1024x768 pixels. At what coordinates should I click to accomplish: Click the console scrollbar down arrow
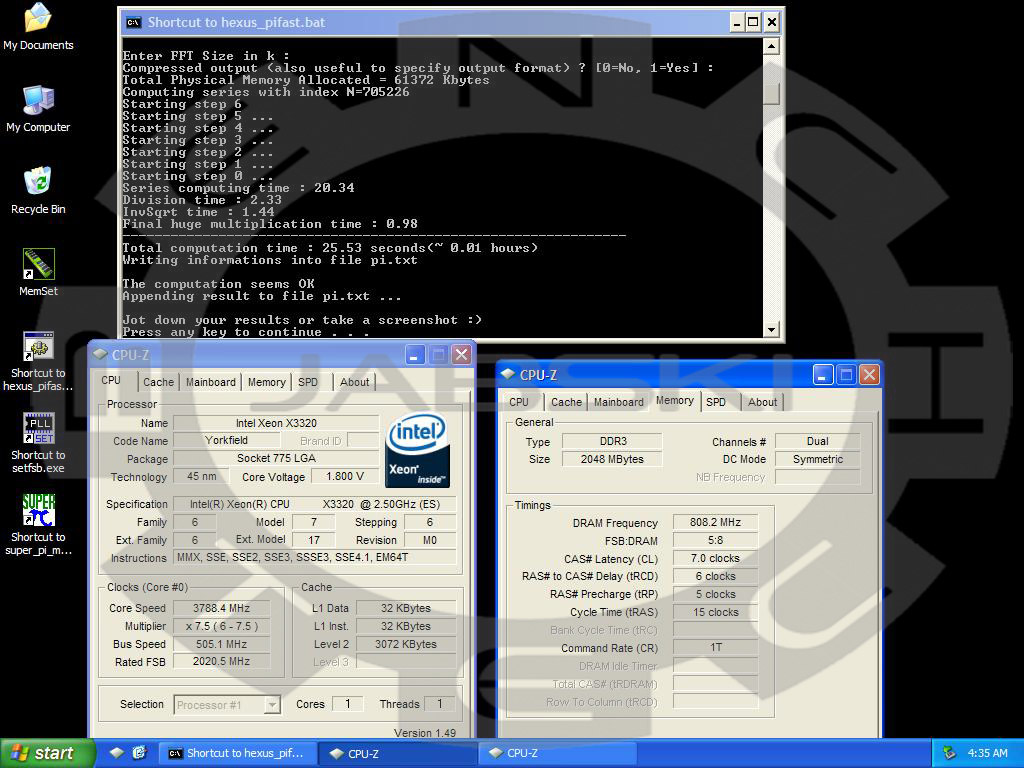coord(771,329)
